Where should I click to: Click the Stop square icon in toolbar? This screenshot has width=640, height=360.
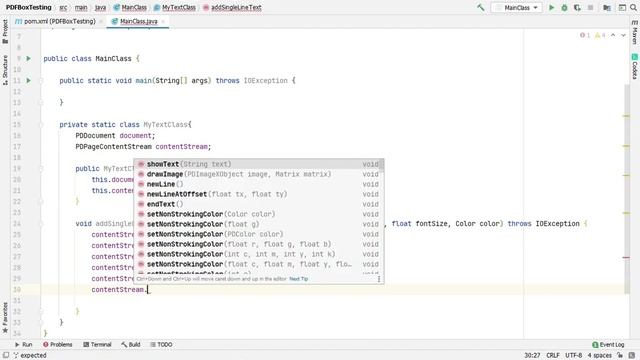(590, 7)
